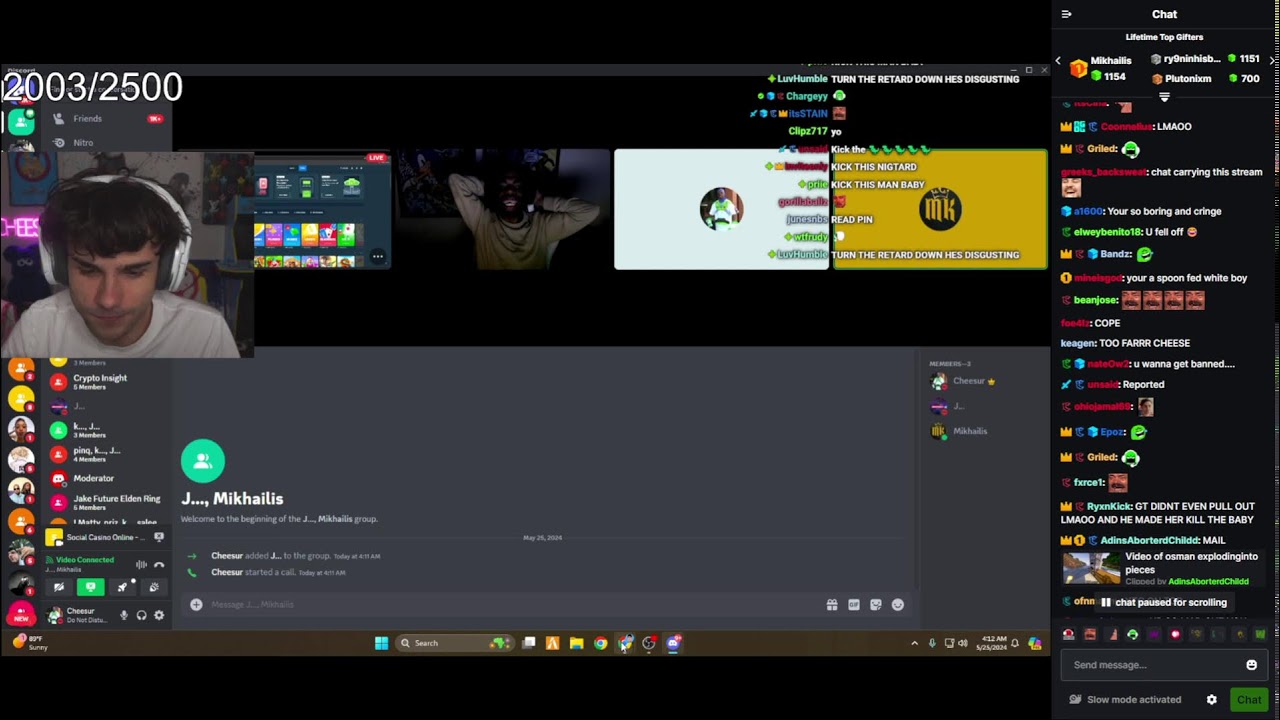Resume chat via paused for scrolling banner
The image size is (1280, 720).
(x=1164, y=603)
